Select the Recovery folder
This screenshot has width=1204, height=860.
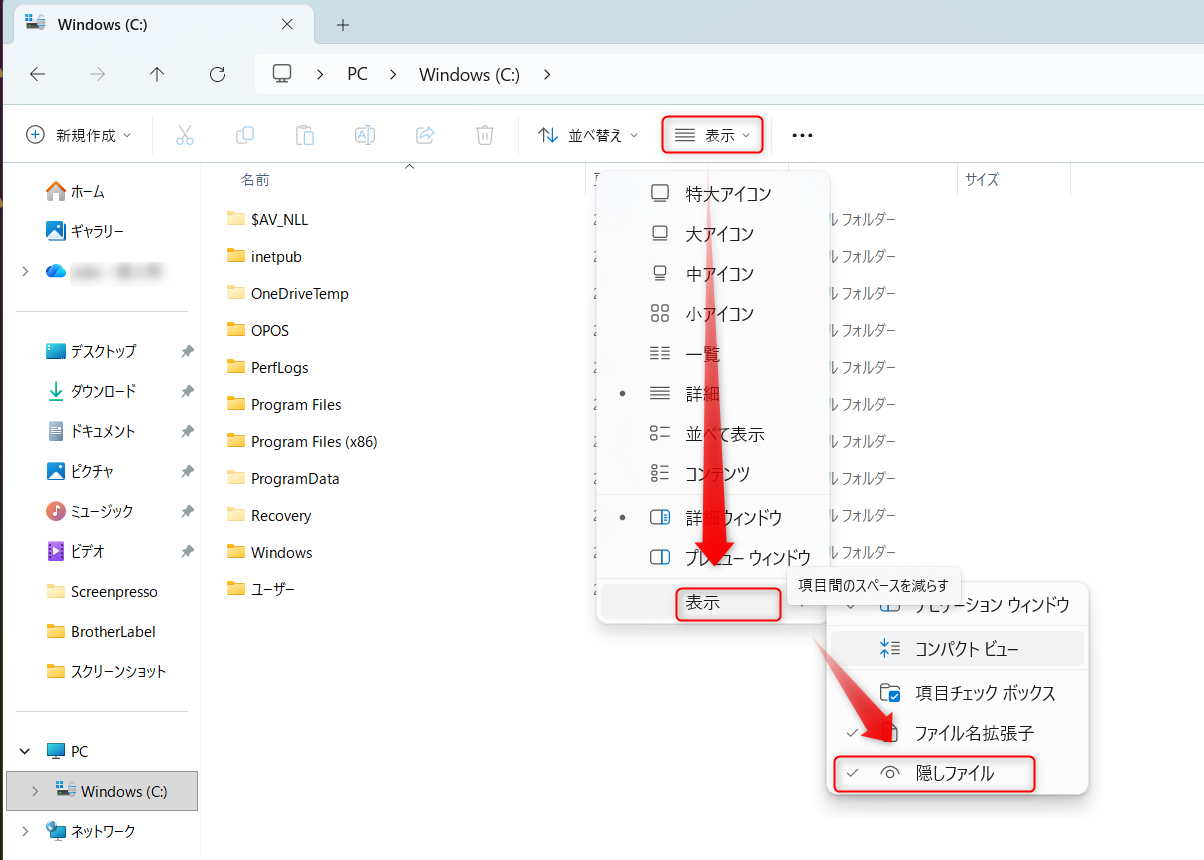click(269, 515)
